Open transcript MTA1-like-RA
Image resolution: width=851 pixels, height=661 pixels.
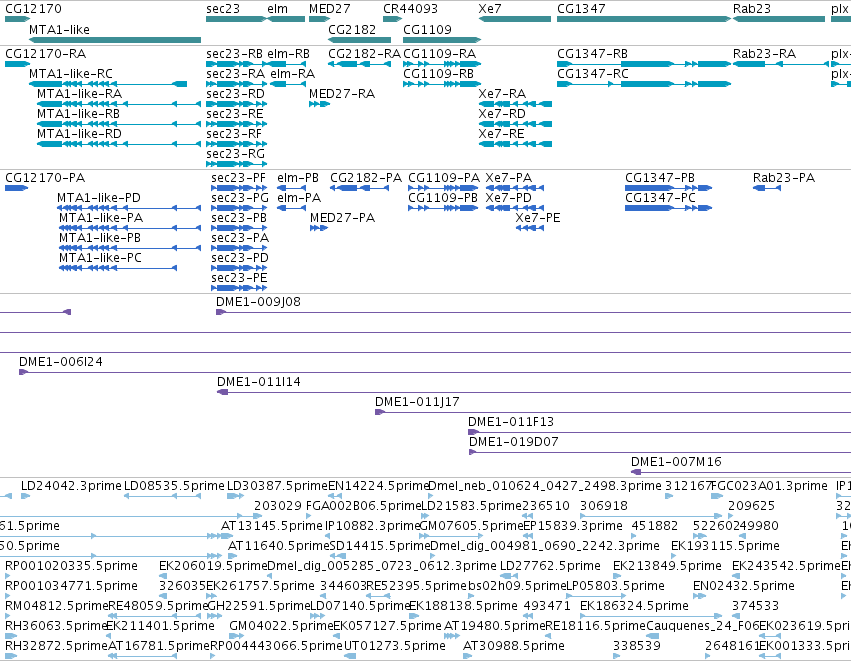(x=119, y=104)
